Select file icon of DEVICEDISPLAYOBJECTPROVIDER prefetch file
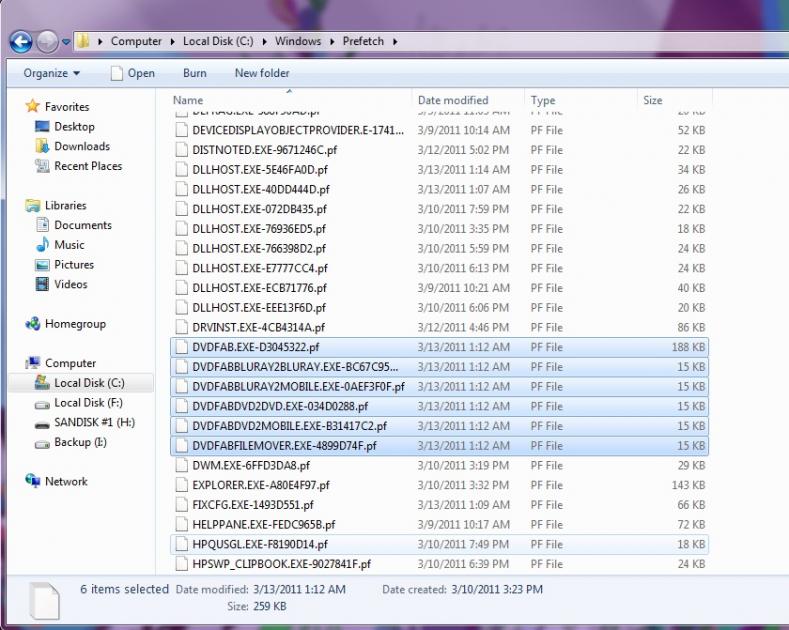Image resolution: width=789 pixels, height=630 pixels. point(181,130)
